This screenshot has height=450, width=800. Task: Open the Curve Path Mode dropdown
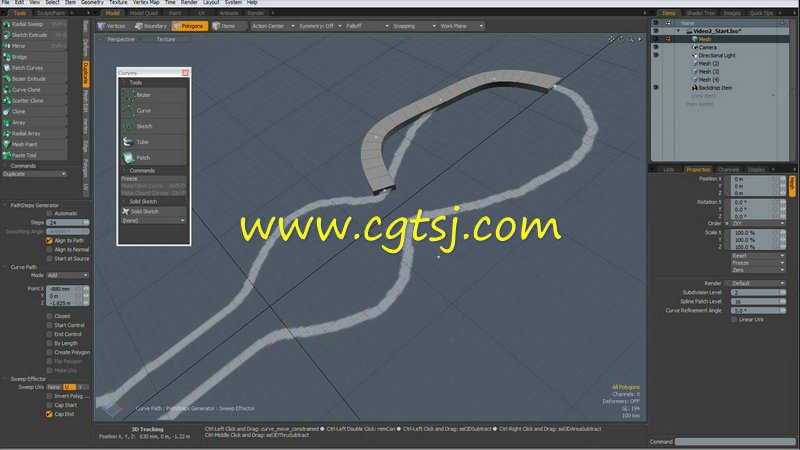(x=67, y=275)
